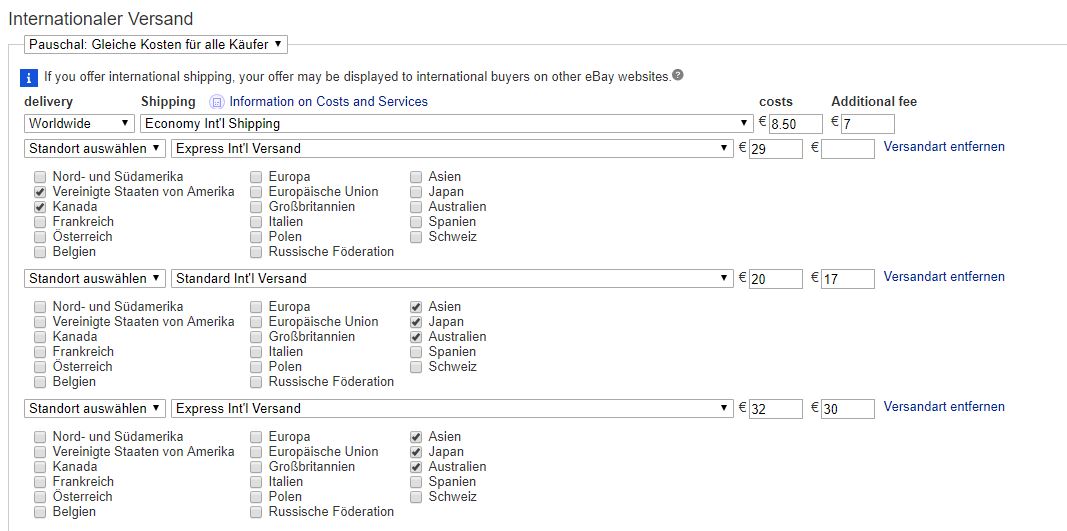Screen dimensions: 1067x531
Task: Click the gray help question mark icon
Action: 678,75
